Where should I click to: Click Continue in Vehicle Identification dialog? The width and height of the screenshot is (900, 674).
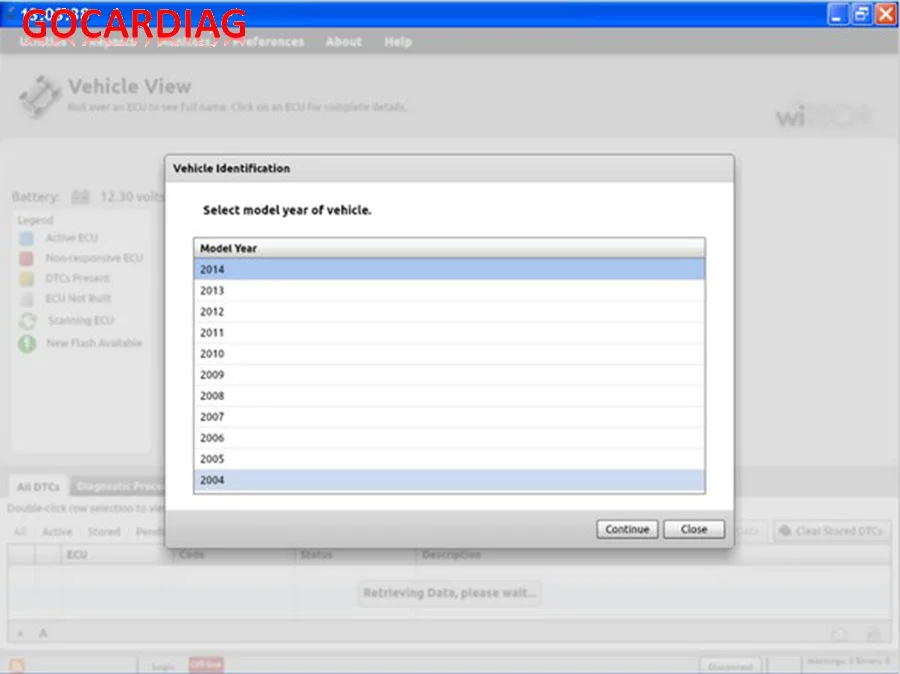point(627,529)
